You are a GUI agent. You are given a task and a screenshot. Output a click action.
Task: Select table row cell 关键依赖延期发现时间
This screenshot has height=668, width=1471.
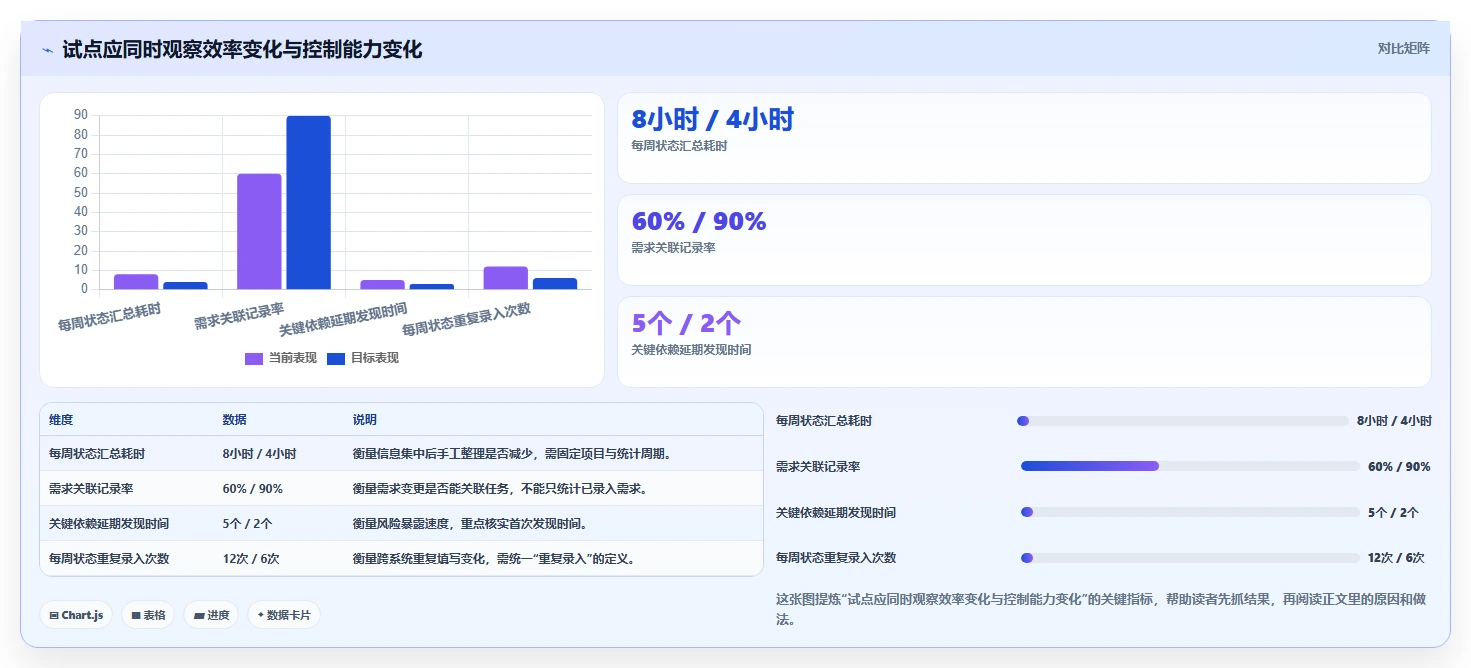[109, 524]
